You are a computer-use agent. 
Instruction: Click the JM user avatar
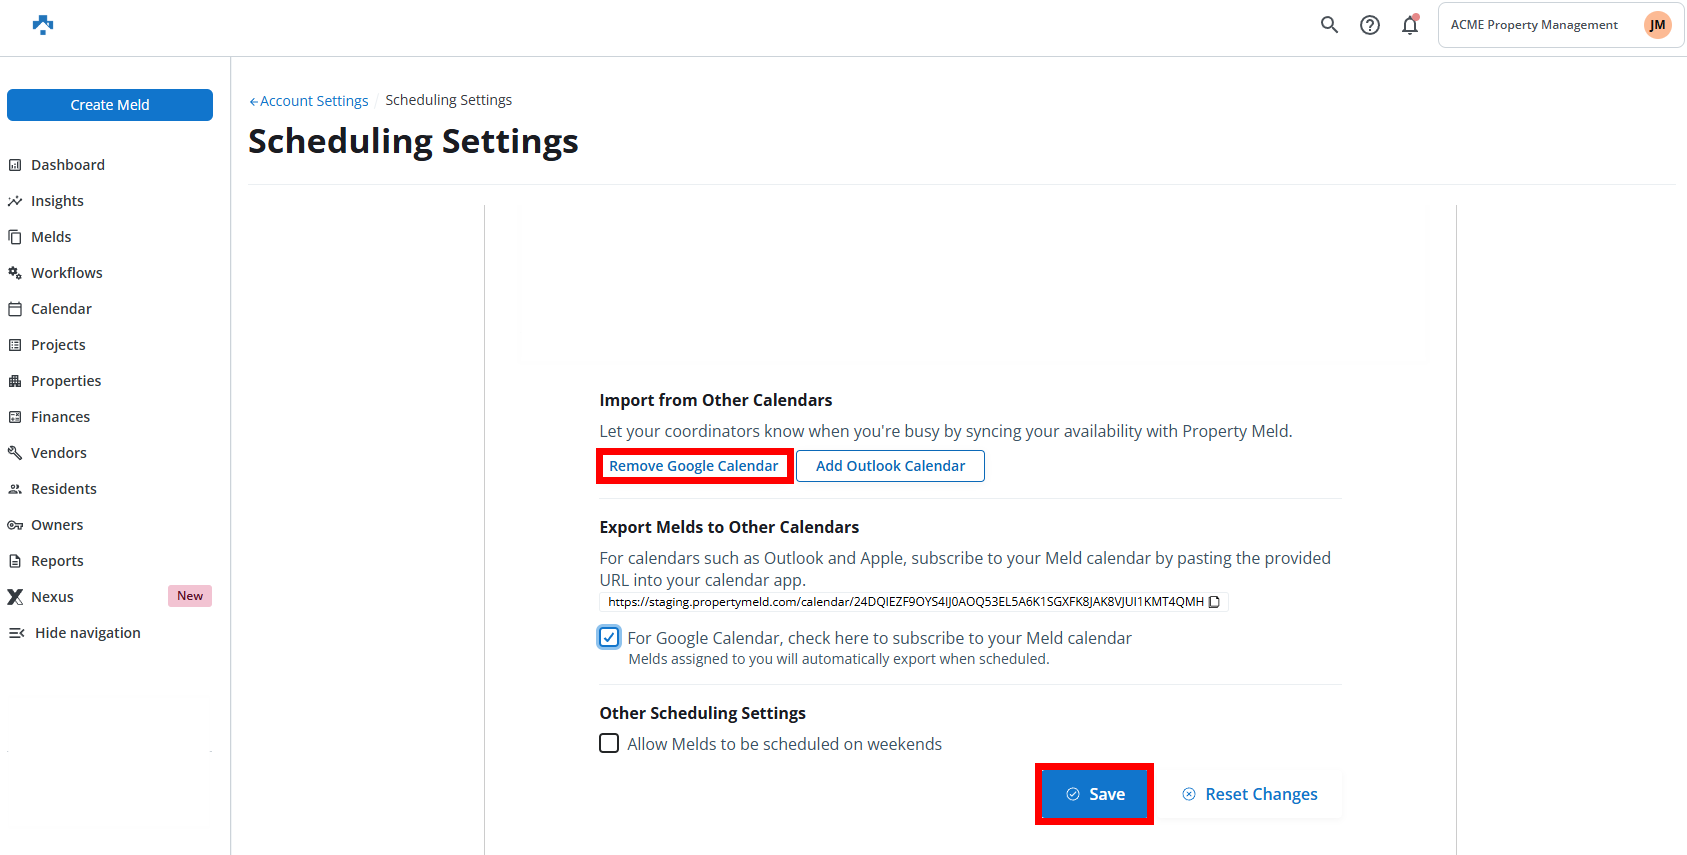click(1657, 25)
